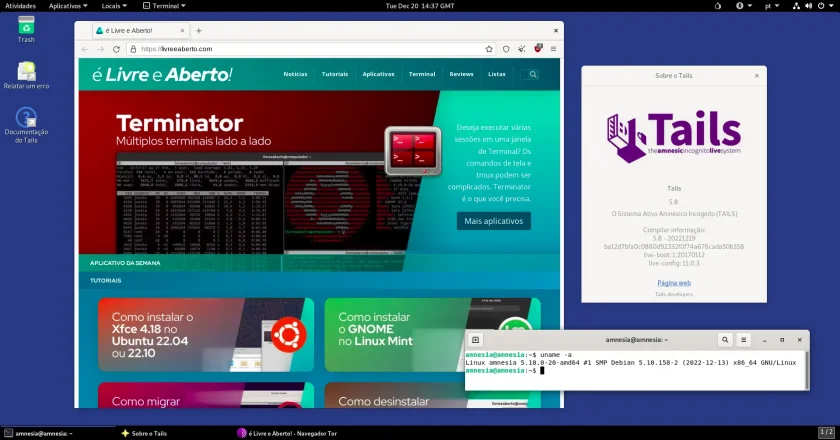Open the shield security level icon
840x440 pixels.
point(506,49)
